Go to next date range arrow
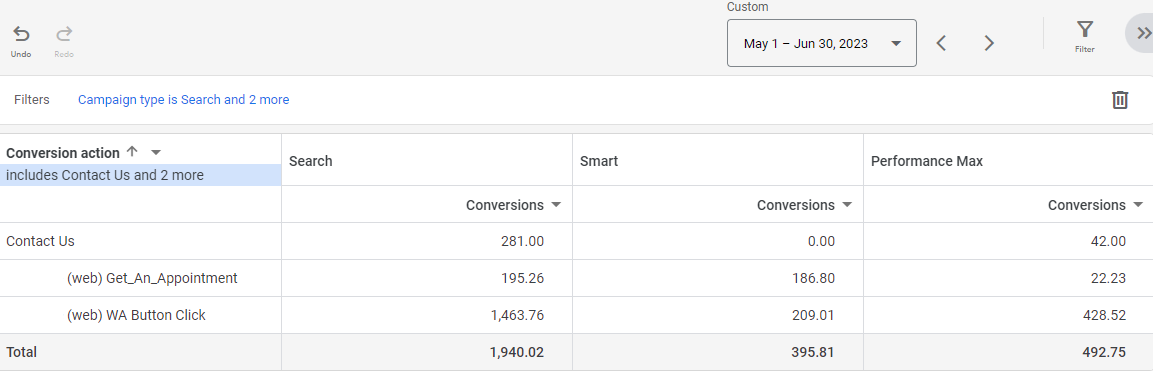This screenshot has height=371, width=1153. tap(989, 43)
